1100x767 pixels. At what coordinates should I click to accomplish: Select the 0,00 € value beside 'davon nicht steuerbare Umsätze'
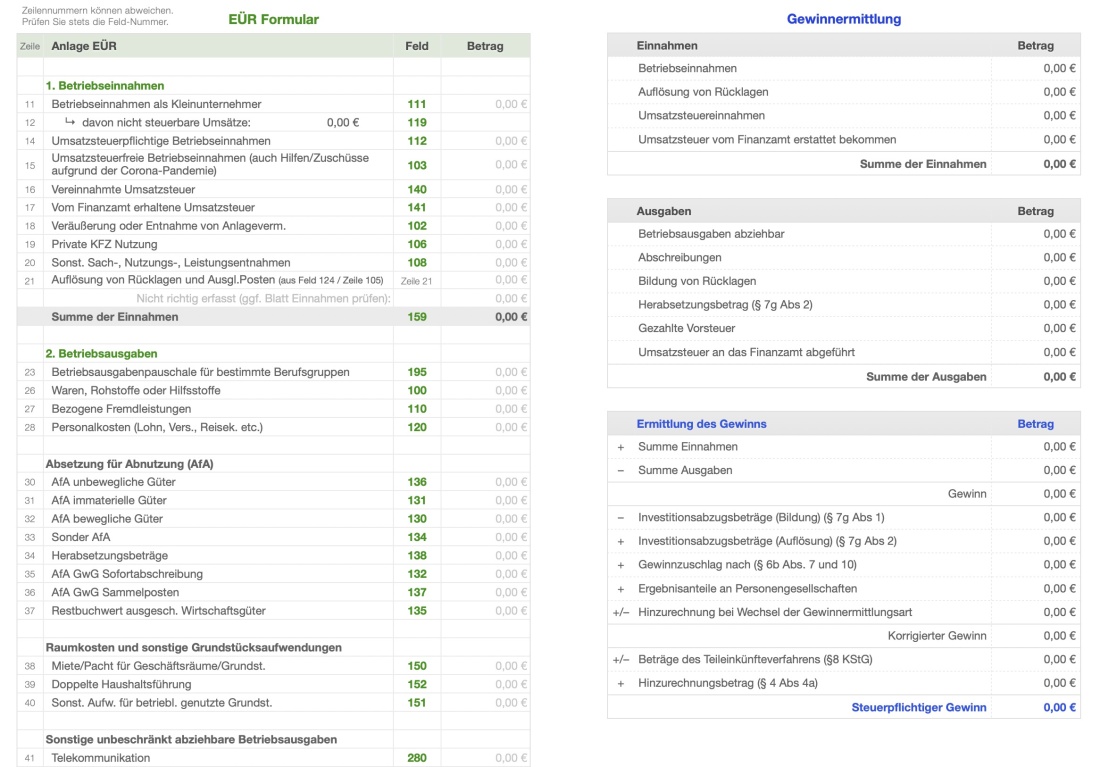(342, 123)
